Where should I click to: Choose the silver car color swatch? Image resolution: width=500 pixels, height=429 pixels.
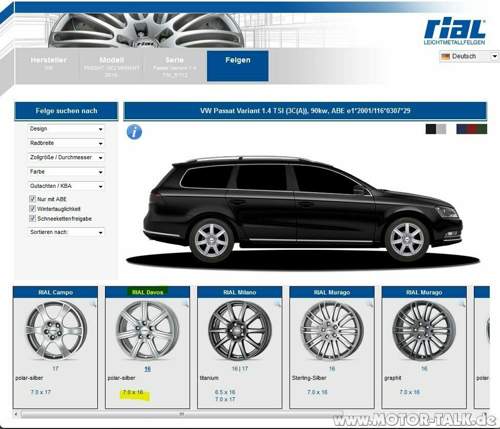point(441,129)
